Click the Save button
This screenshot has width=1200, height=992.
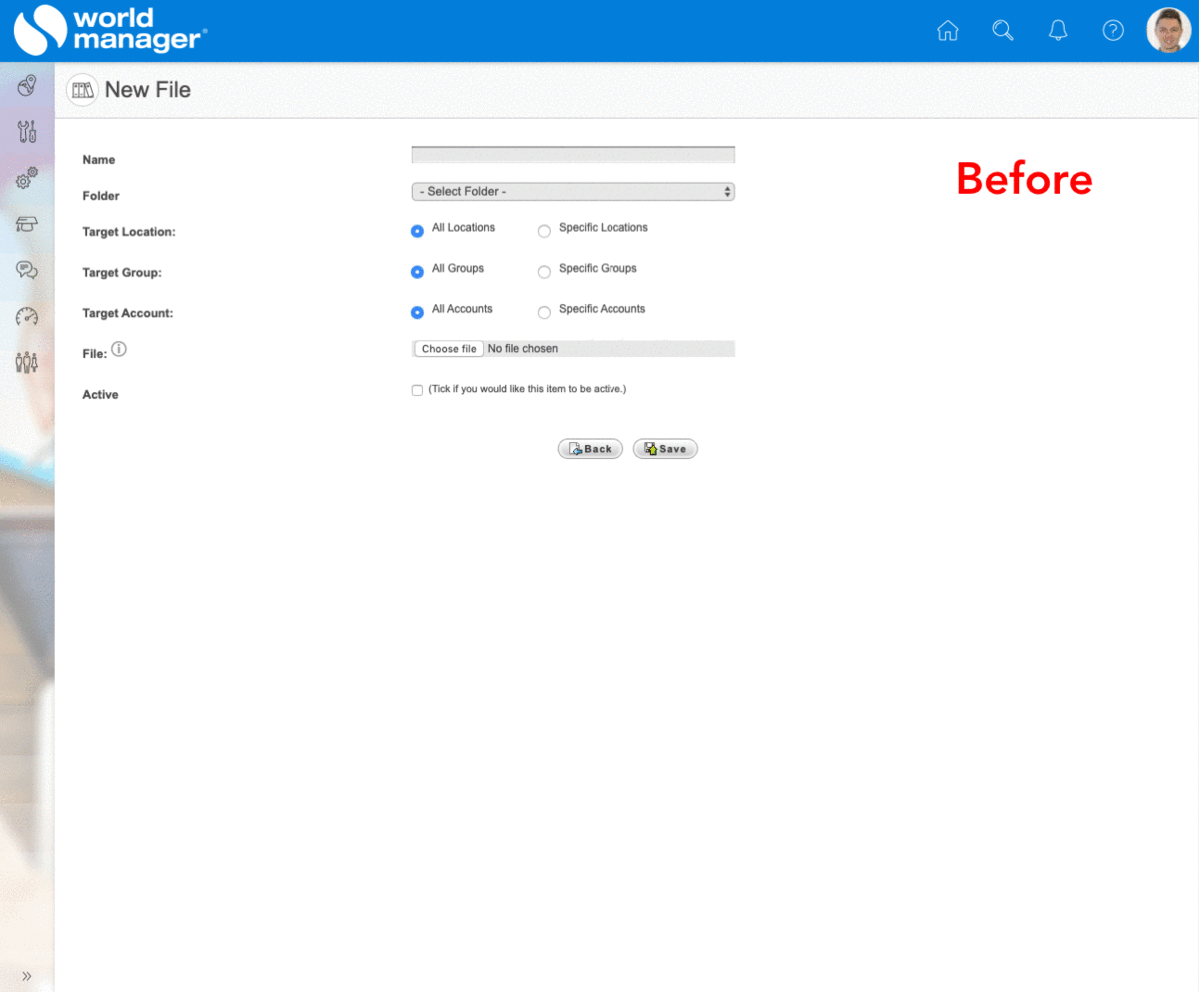(665, 449)
